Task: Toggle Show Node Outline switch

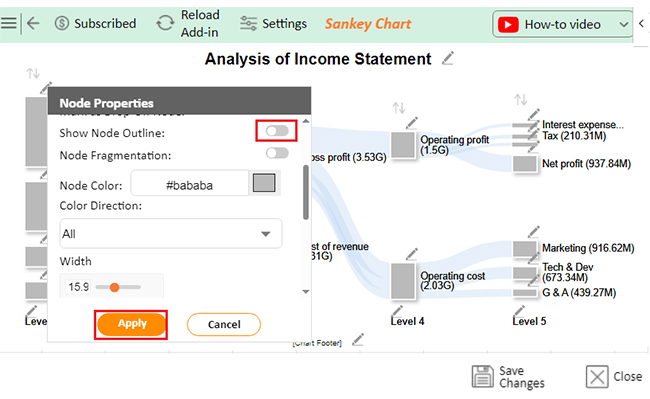Action: tap(277, 131)
